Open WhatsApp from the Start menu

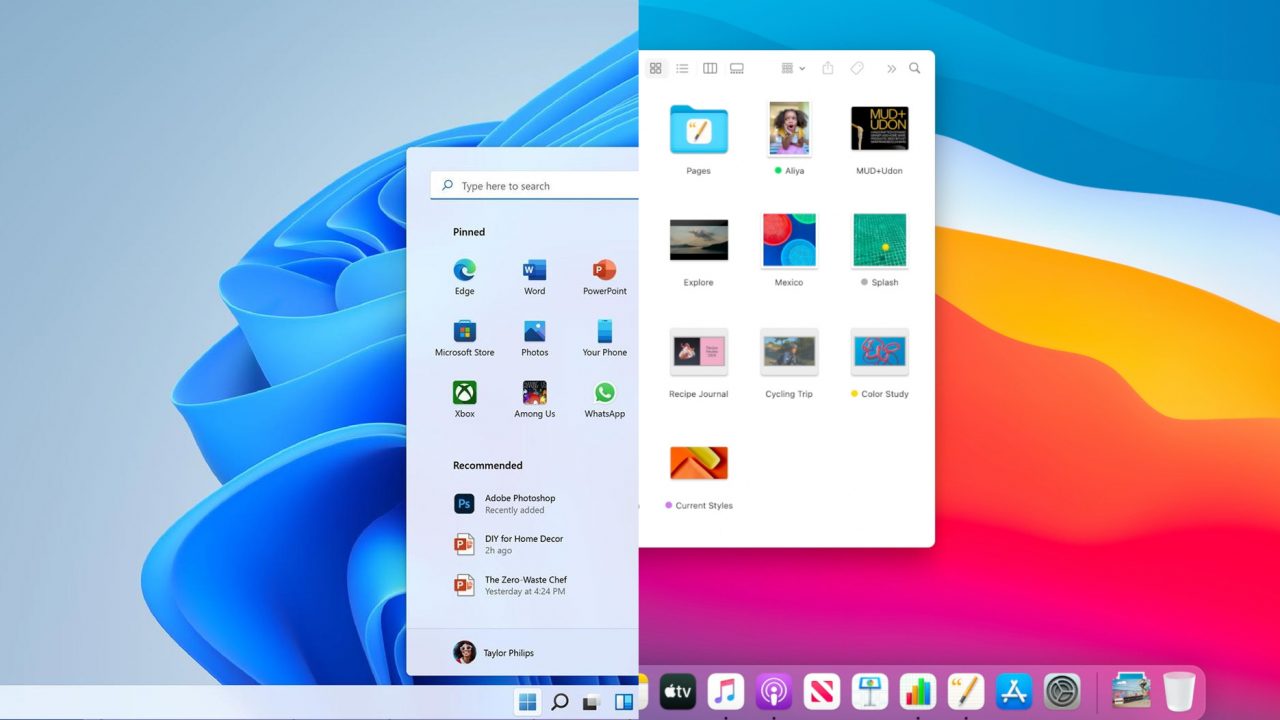[604, 393]
